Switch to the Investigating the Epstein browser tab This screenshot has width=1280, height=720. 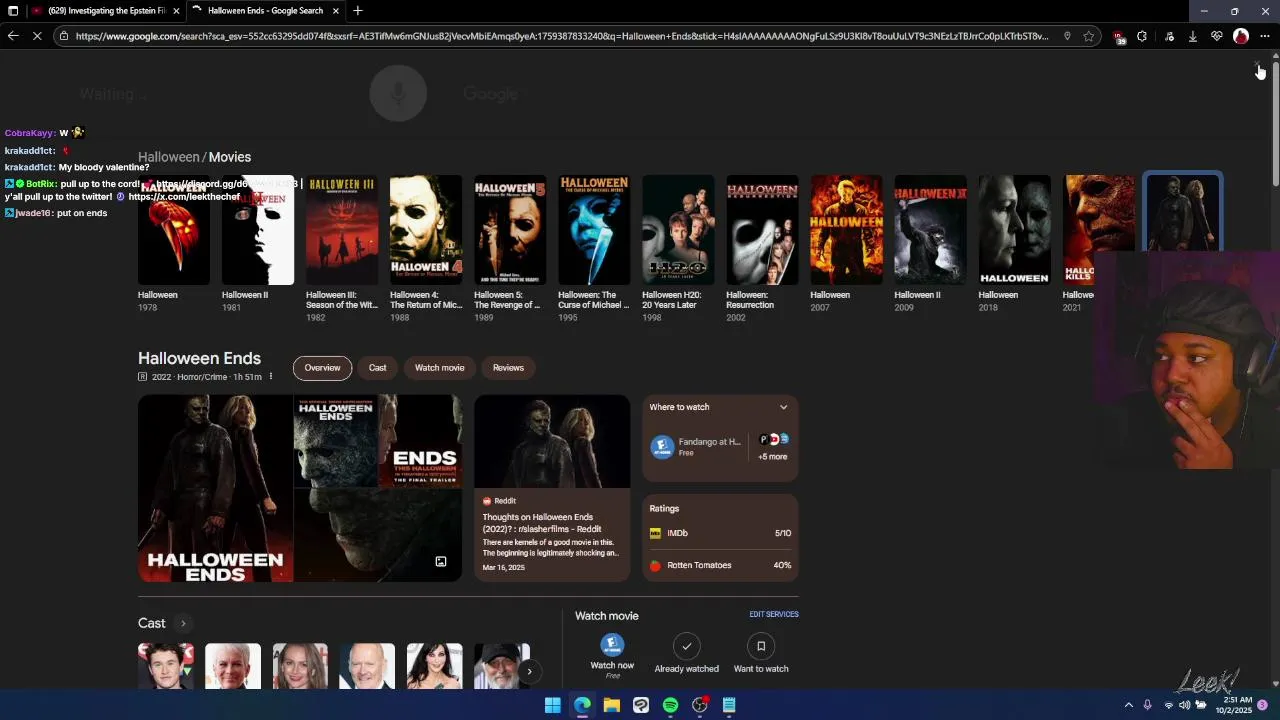(x=105, y=11)
